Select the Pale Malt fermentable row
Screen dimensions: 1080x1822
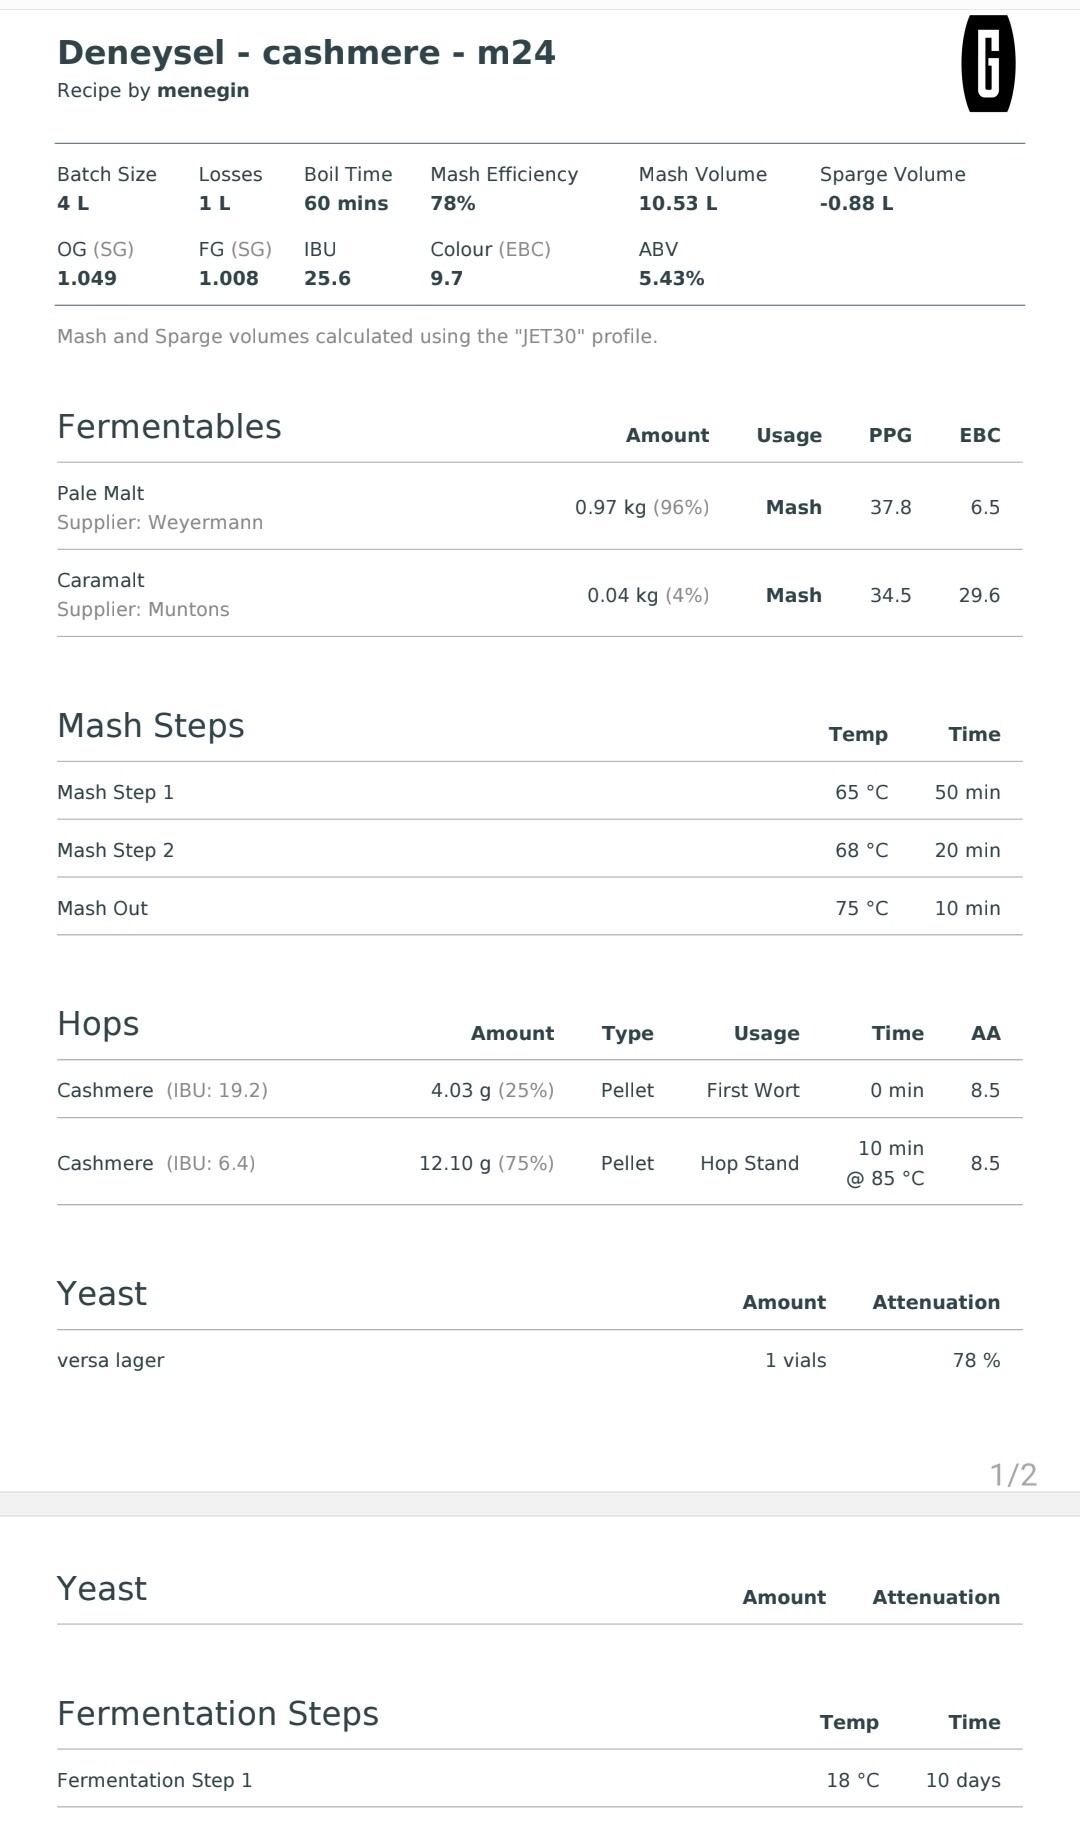[x=539, y=507]
